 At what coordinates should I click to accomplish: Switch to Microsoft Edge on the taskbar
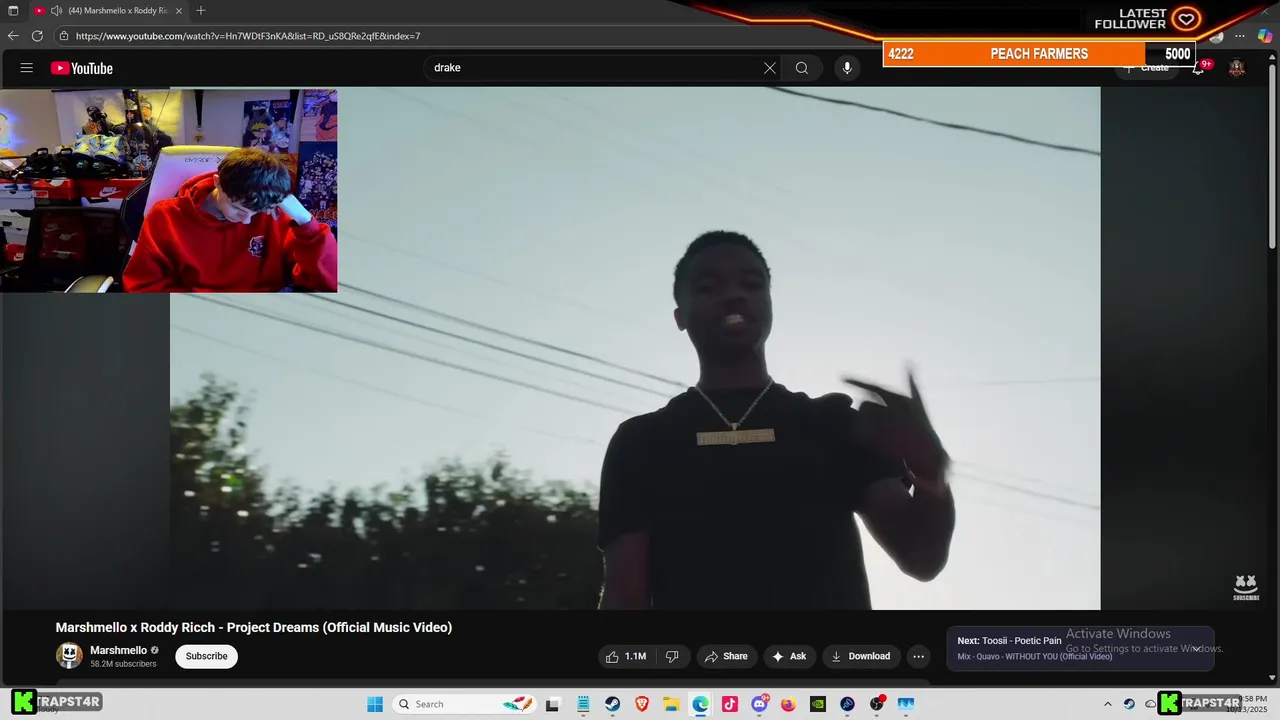coord(700,704)
